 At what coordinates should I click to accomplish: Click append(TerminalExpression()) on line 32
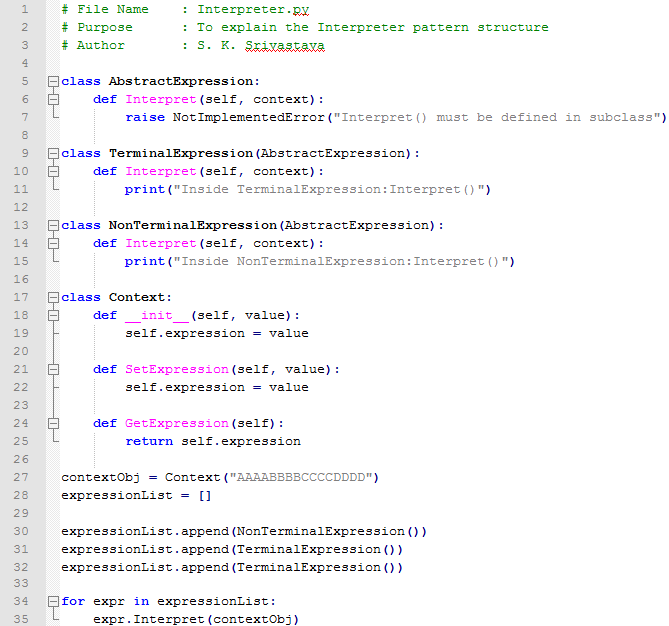[x=292, y=568]
